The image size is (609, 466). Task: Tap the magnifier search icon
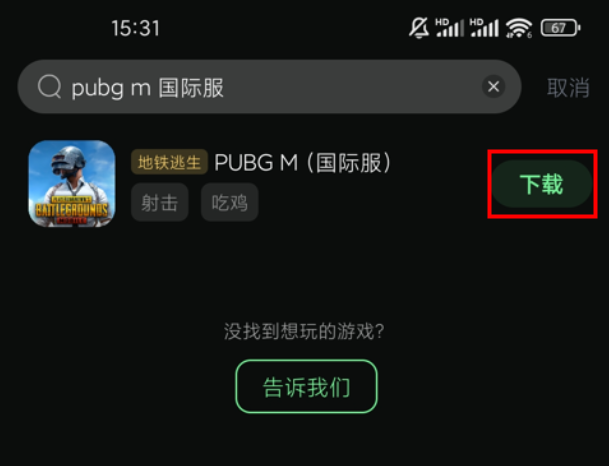pyautogui.click(x=49, y=87)
